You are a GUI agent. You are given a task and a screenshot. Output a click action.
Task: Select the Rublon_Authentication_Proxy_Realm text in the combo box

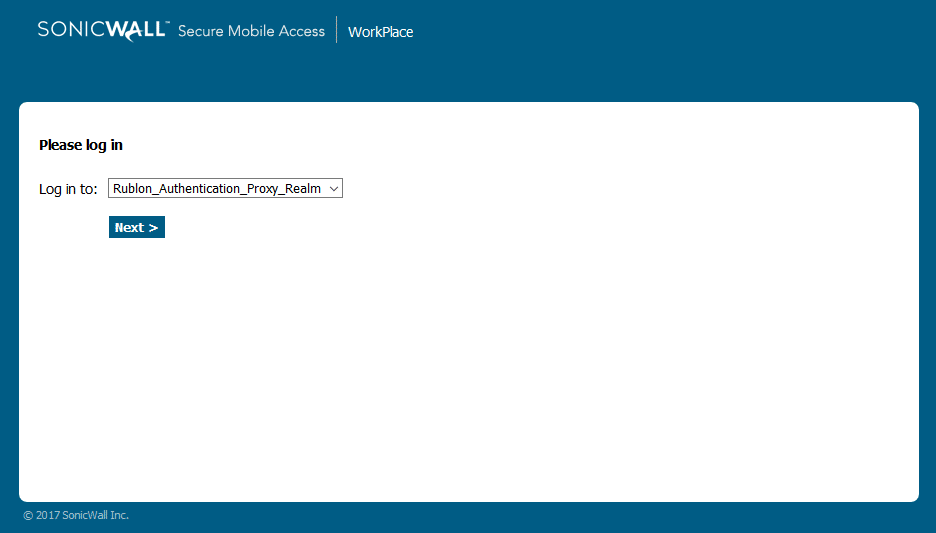(x=216, y=188)
